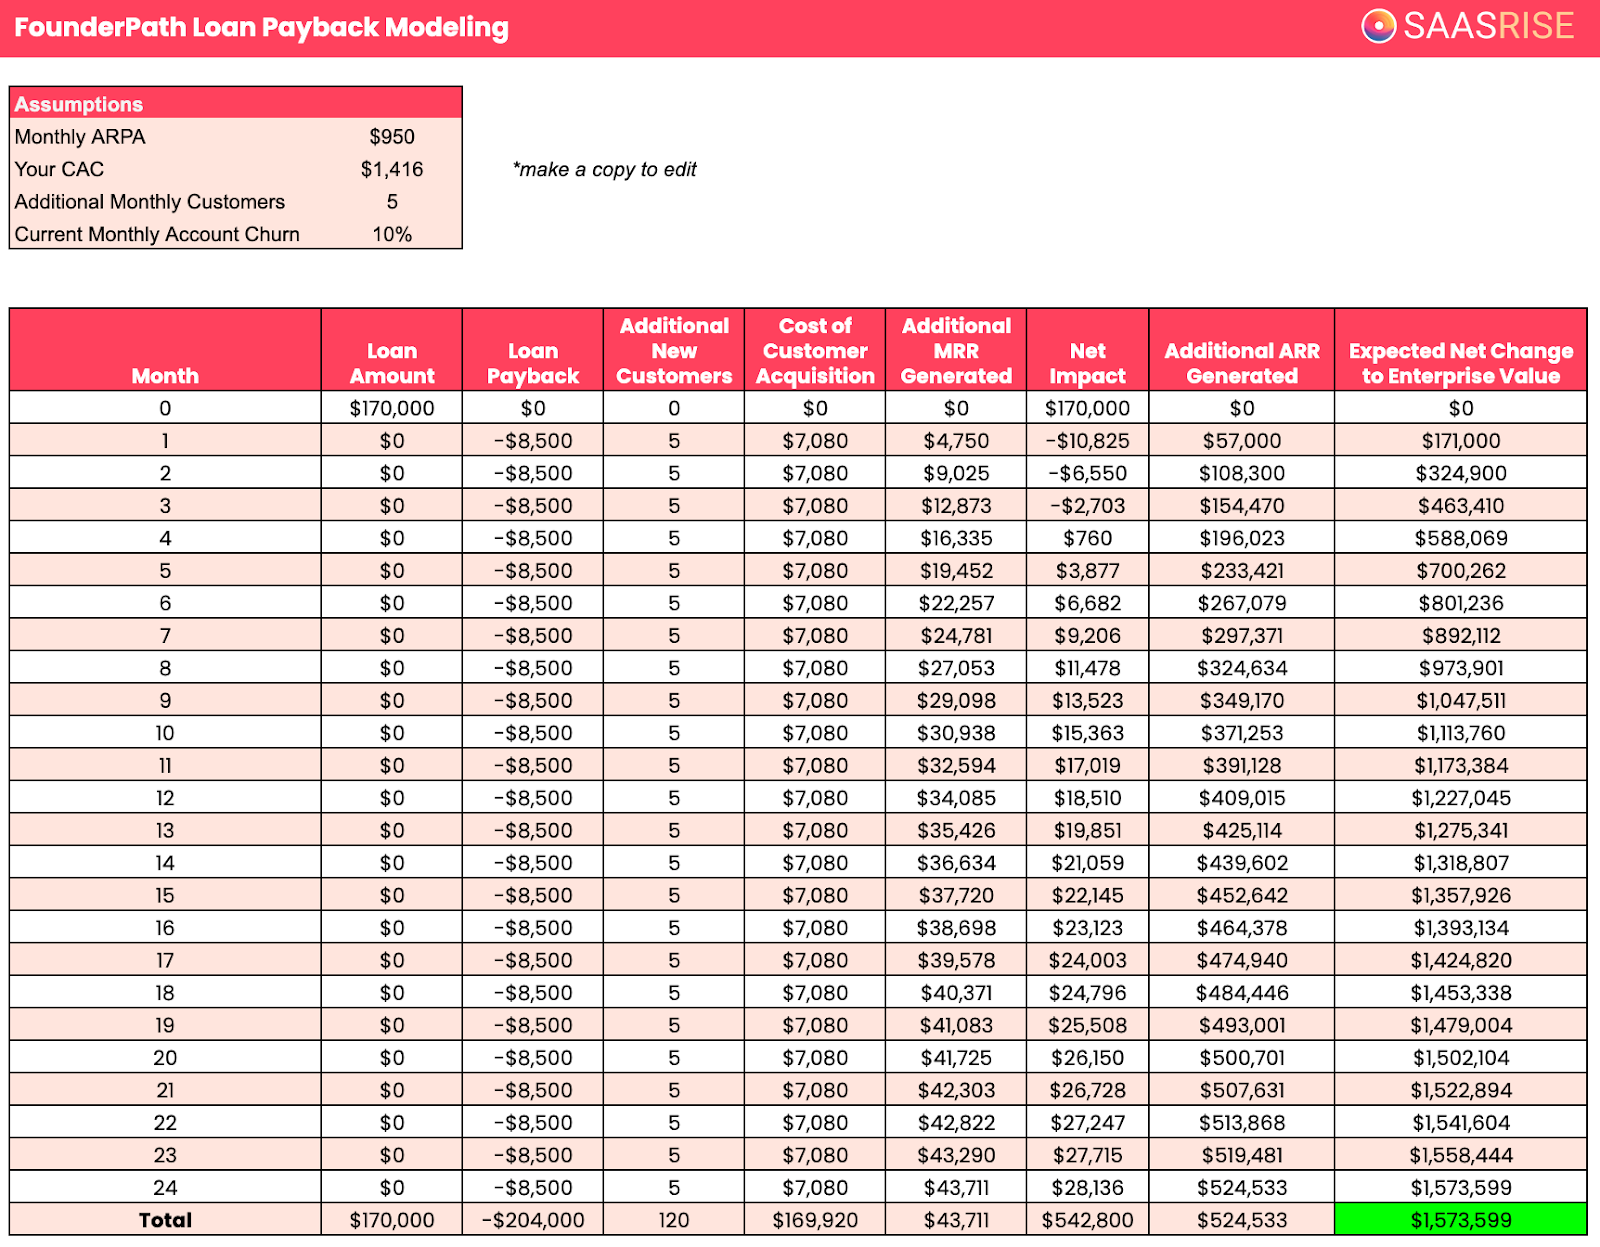Select the month 0 net impact $170,000
1600x1247 pixels.
[x=1088, y=408]
